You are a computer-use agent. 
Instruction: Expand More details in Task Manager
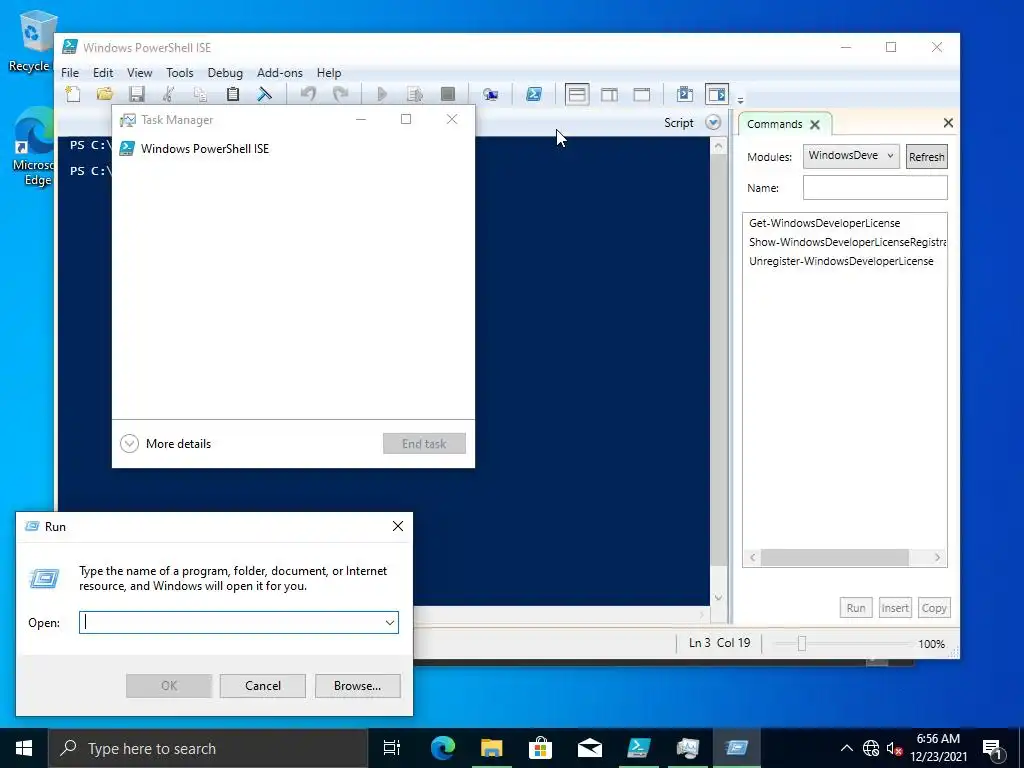pos(166,443)
